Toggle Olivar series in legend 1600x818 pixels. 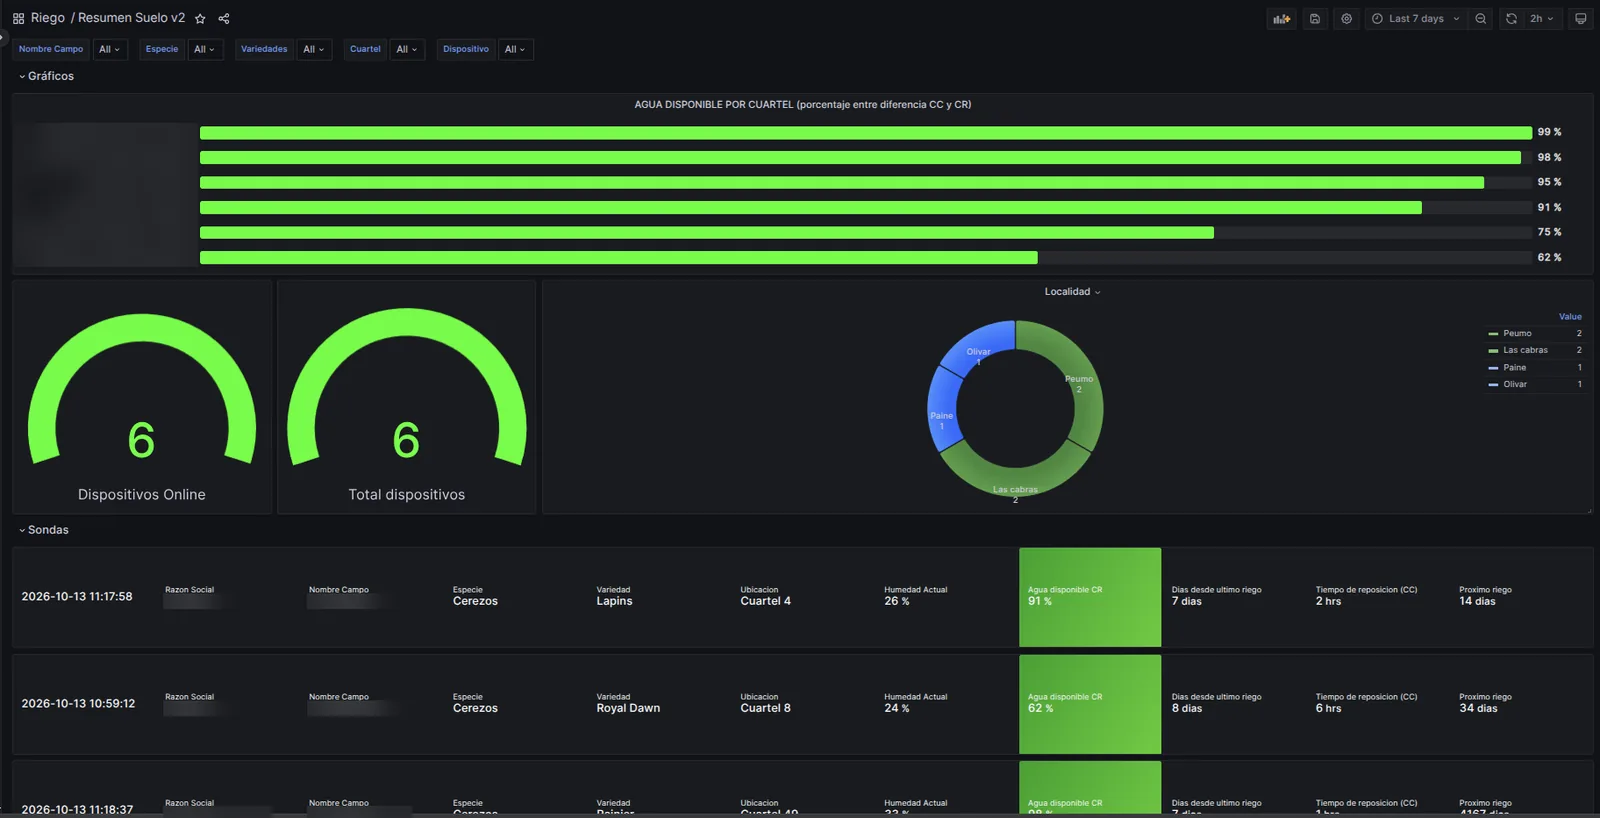(x=1515, y=384)
